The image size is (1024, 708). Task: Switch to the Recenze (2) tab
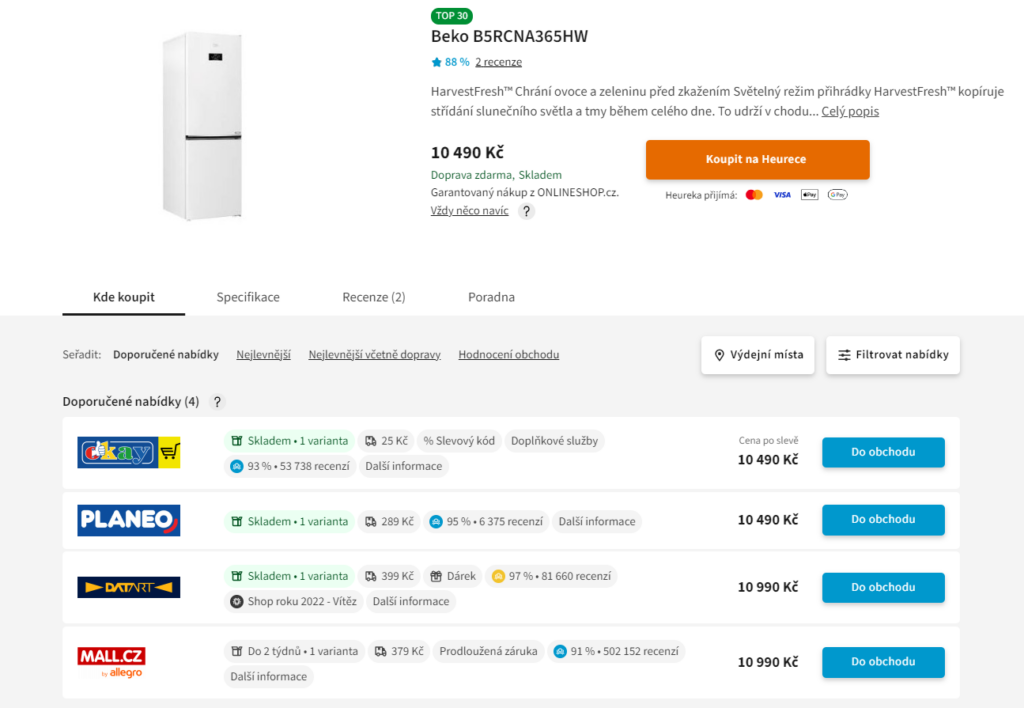tap(374, 297)
